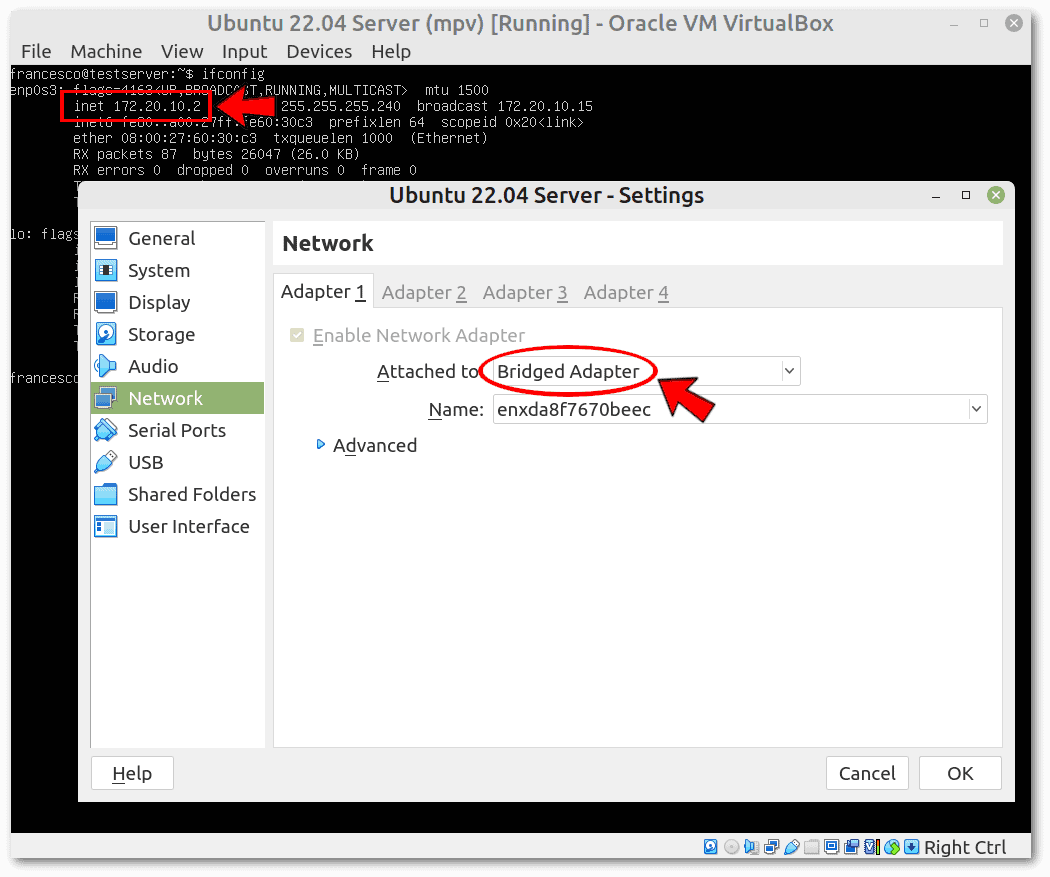
Task: Select Shared Folders in the settings list
Action: coord(177,494)
